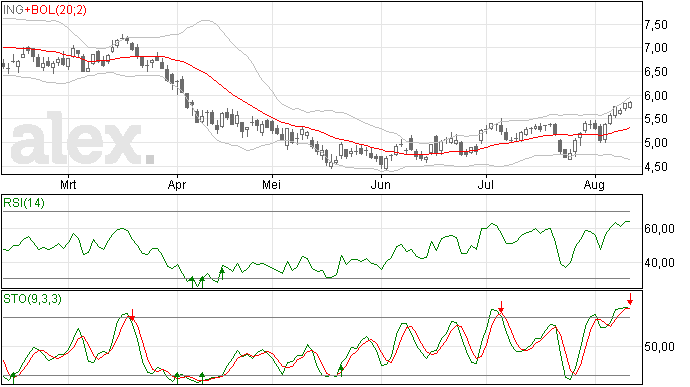Click the 5,50 price axis value
This screenshot has height=387, width=690.
click(x=656, y=119)
